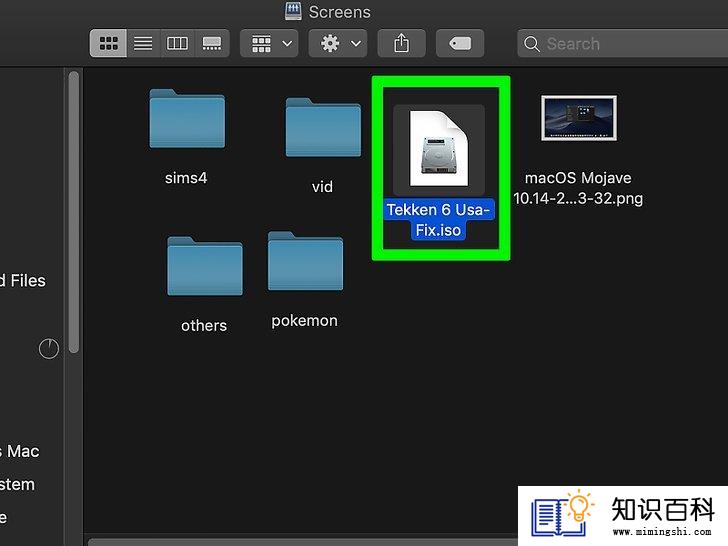Open the gear Action menu
This screenshot has height=546, width=728.
(338, 44)
